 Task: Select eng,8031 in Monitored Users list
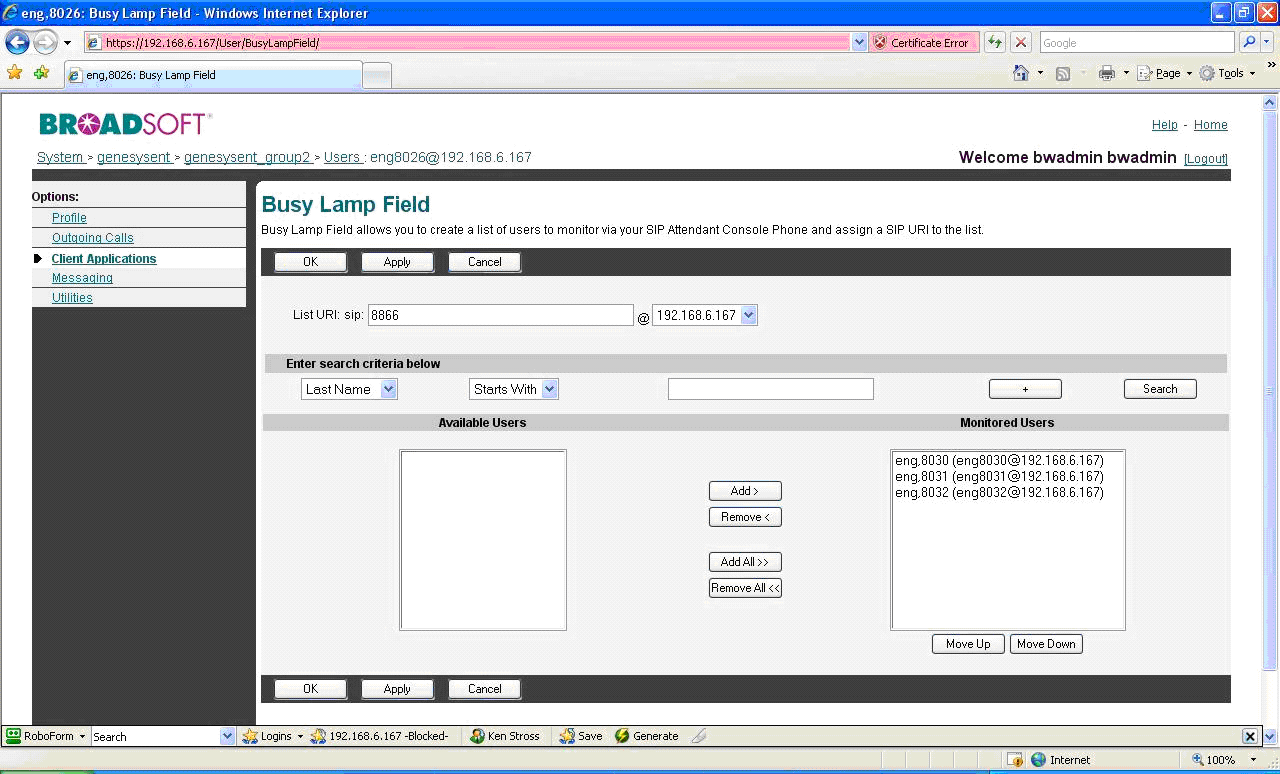coord(999,477)
